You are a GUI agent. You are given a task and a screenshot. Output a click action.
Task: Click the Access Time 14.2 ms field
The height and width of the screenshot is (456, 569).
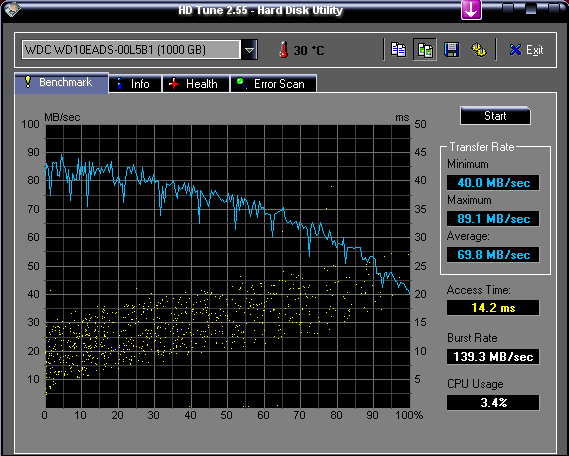493,308
